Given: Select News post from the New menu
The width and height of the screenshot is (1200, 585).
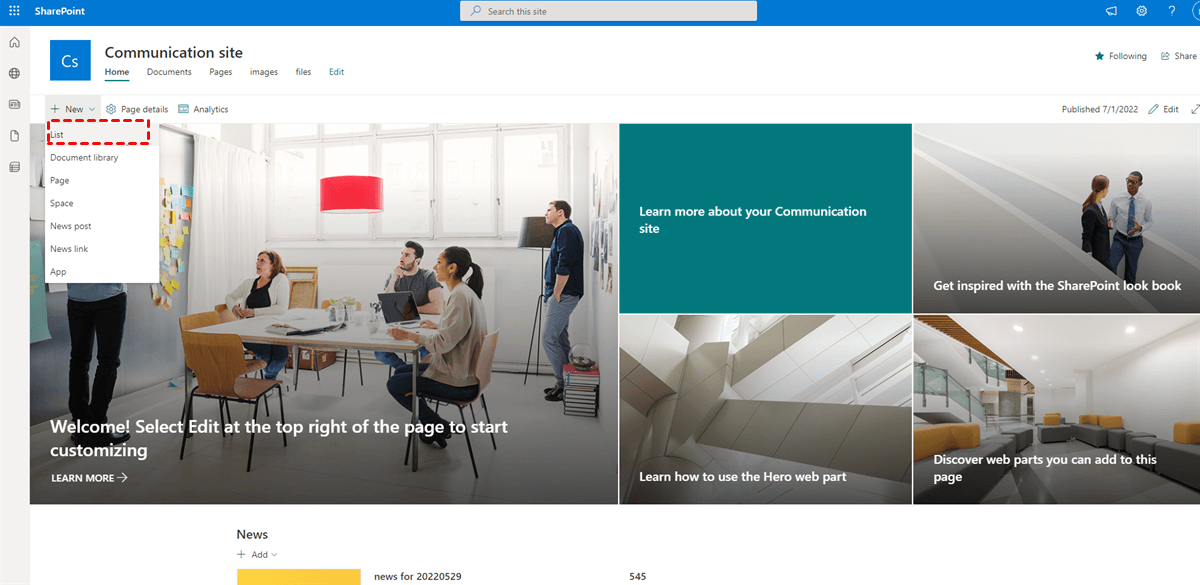Looking at the screenshot, I should tap(102, 226).
